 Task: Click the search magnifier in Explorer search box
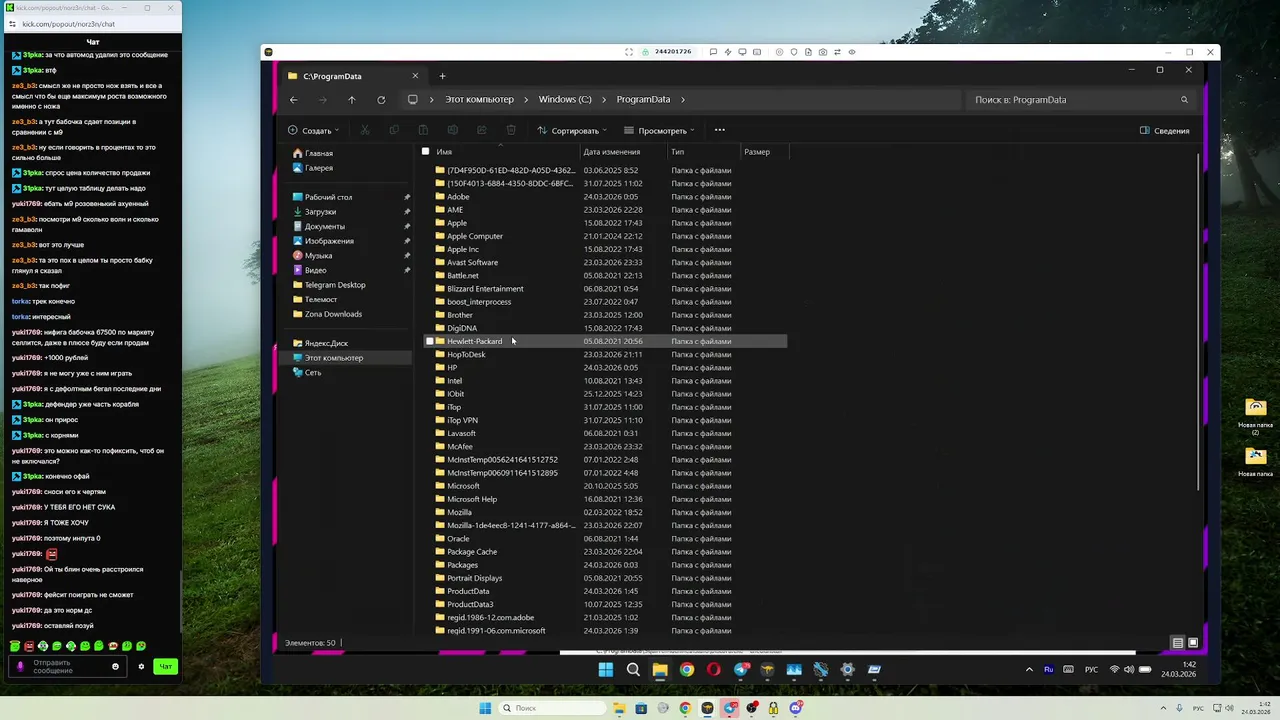pyautogui.click(x=1184, y=100)
